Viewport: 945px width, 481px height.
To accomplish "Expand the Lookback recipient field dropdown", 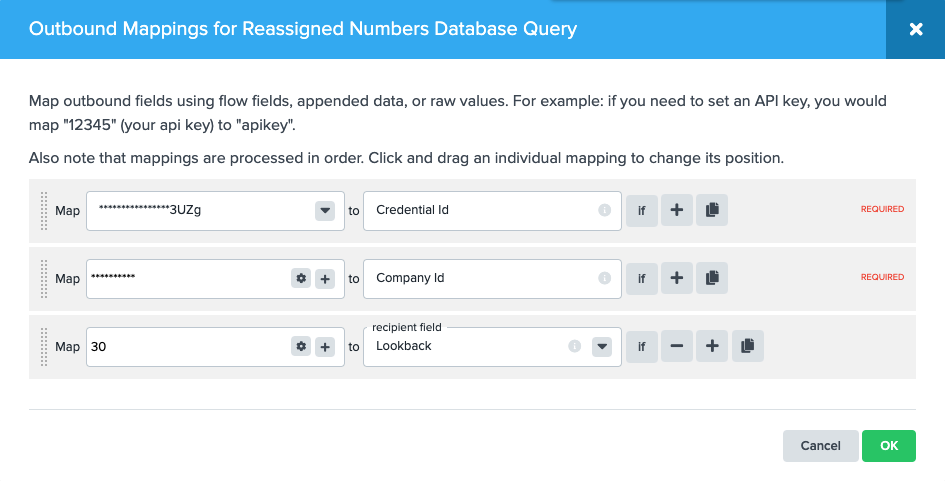I will click(x=601, y=347).
